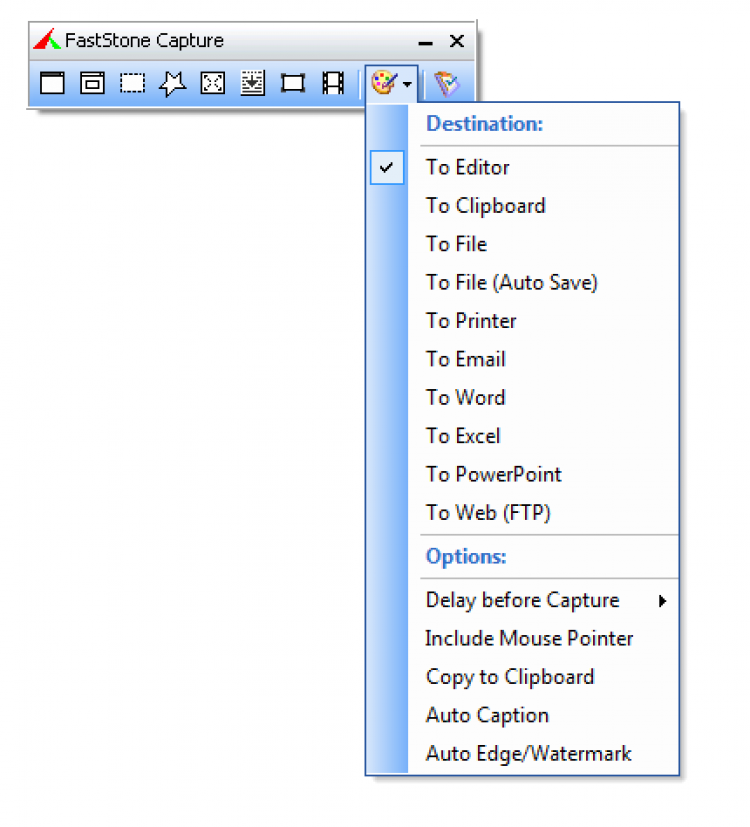
Task: Open the Screen Recorder film icon
Action: point(333,83)
